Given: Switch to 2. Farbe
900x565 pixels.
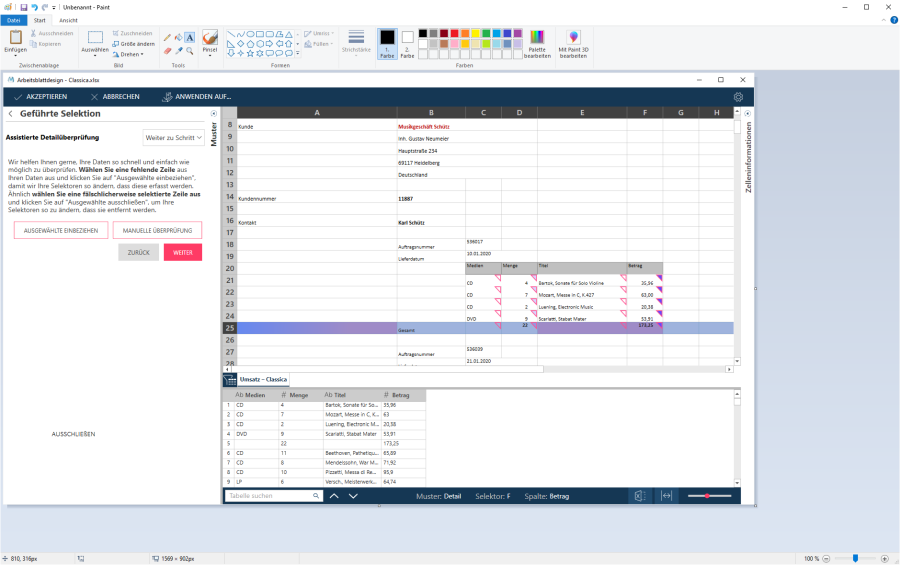Looking at the screenshot, I should pos(407,43).
